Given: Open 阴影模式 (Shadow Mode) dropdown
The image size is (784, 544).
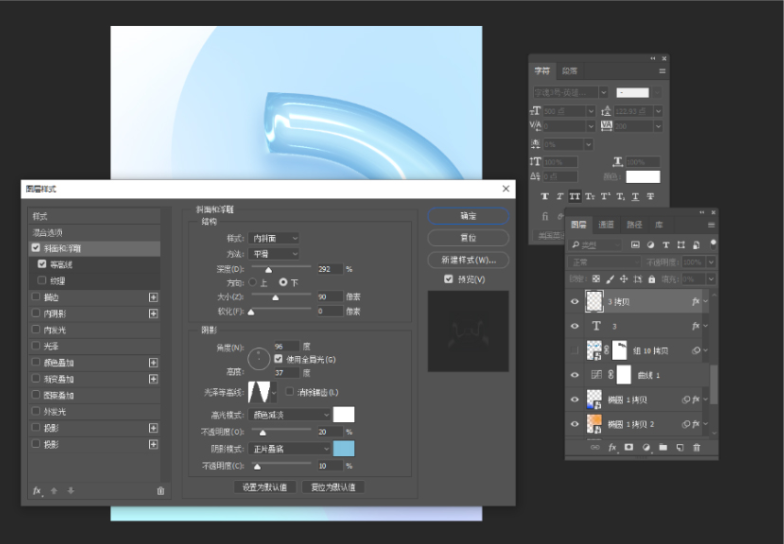Looking at the screenshot, I should point(290,449).
